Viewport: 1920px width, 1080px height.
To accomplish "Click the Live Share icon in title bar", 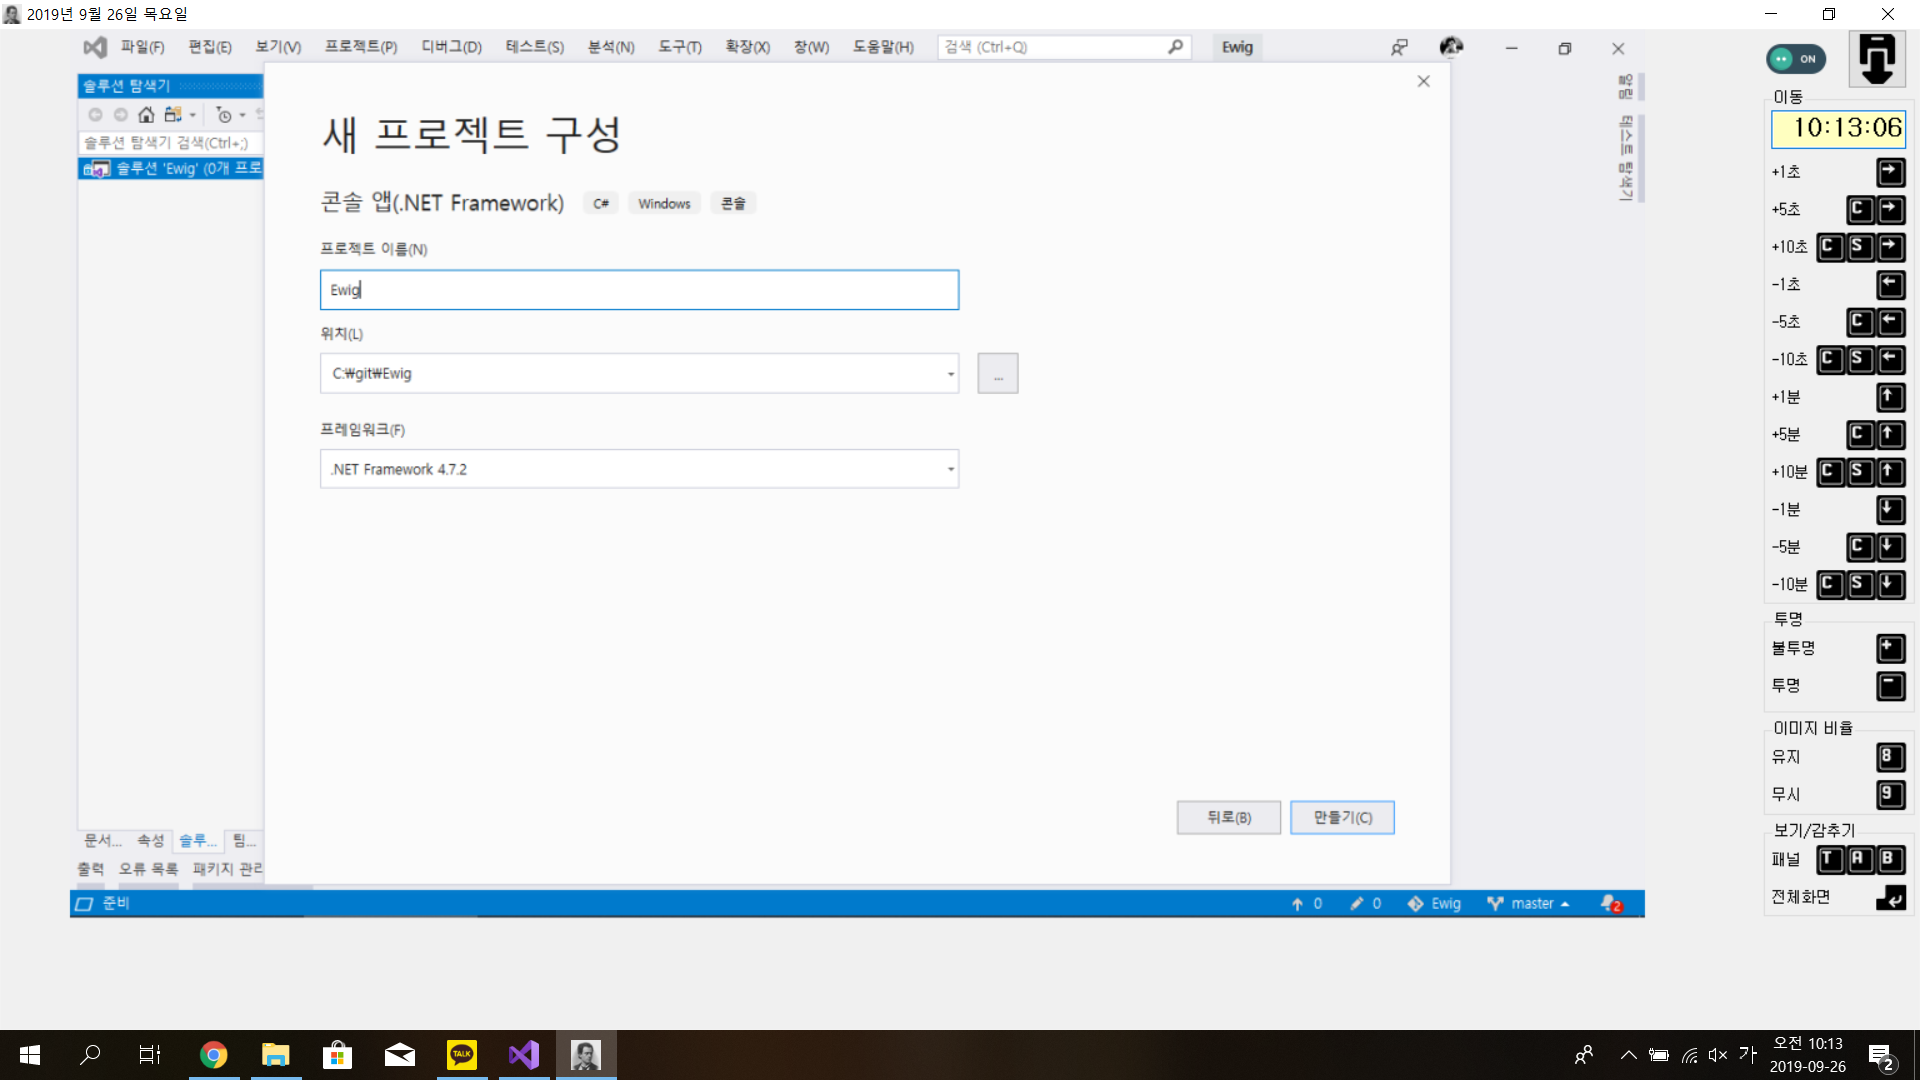I will click(x=1399, y=47).
